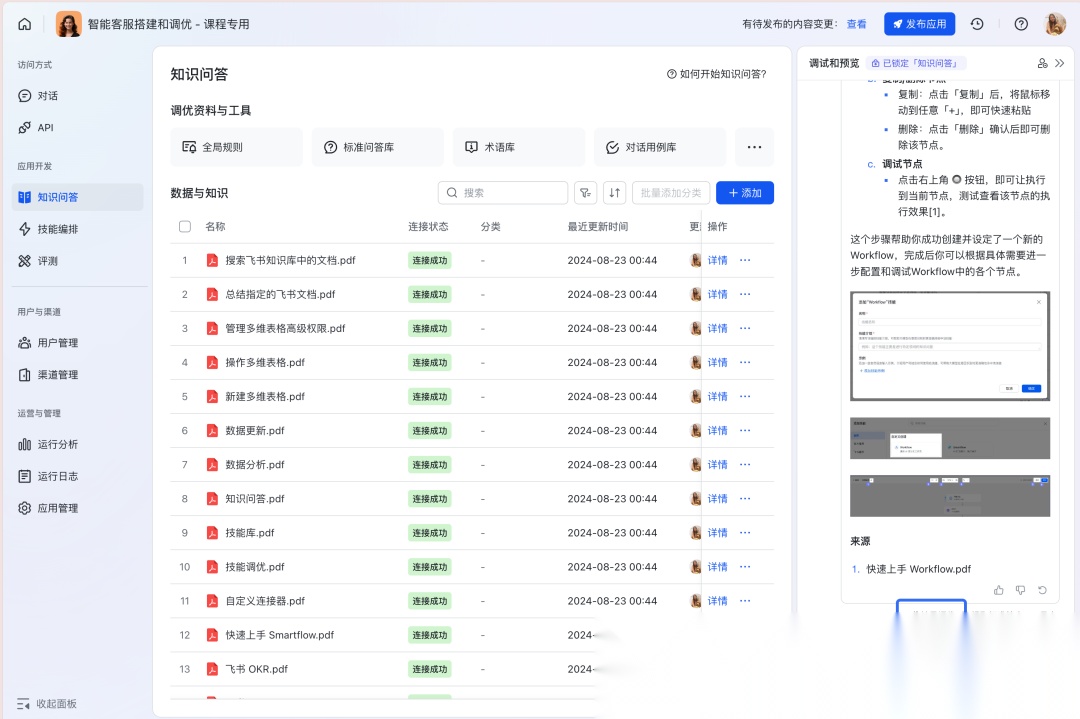The width and height of the screenshot is (1080, 719).
Task: Open 详情 for 自定义连接器.pdf
Action: [717, 601]
